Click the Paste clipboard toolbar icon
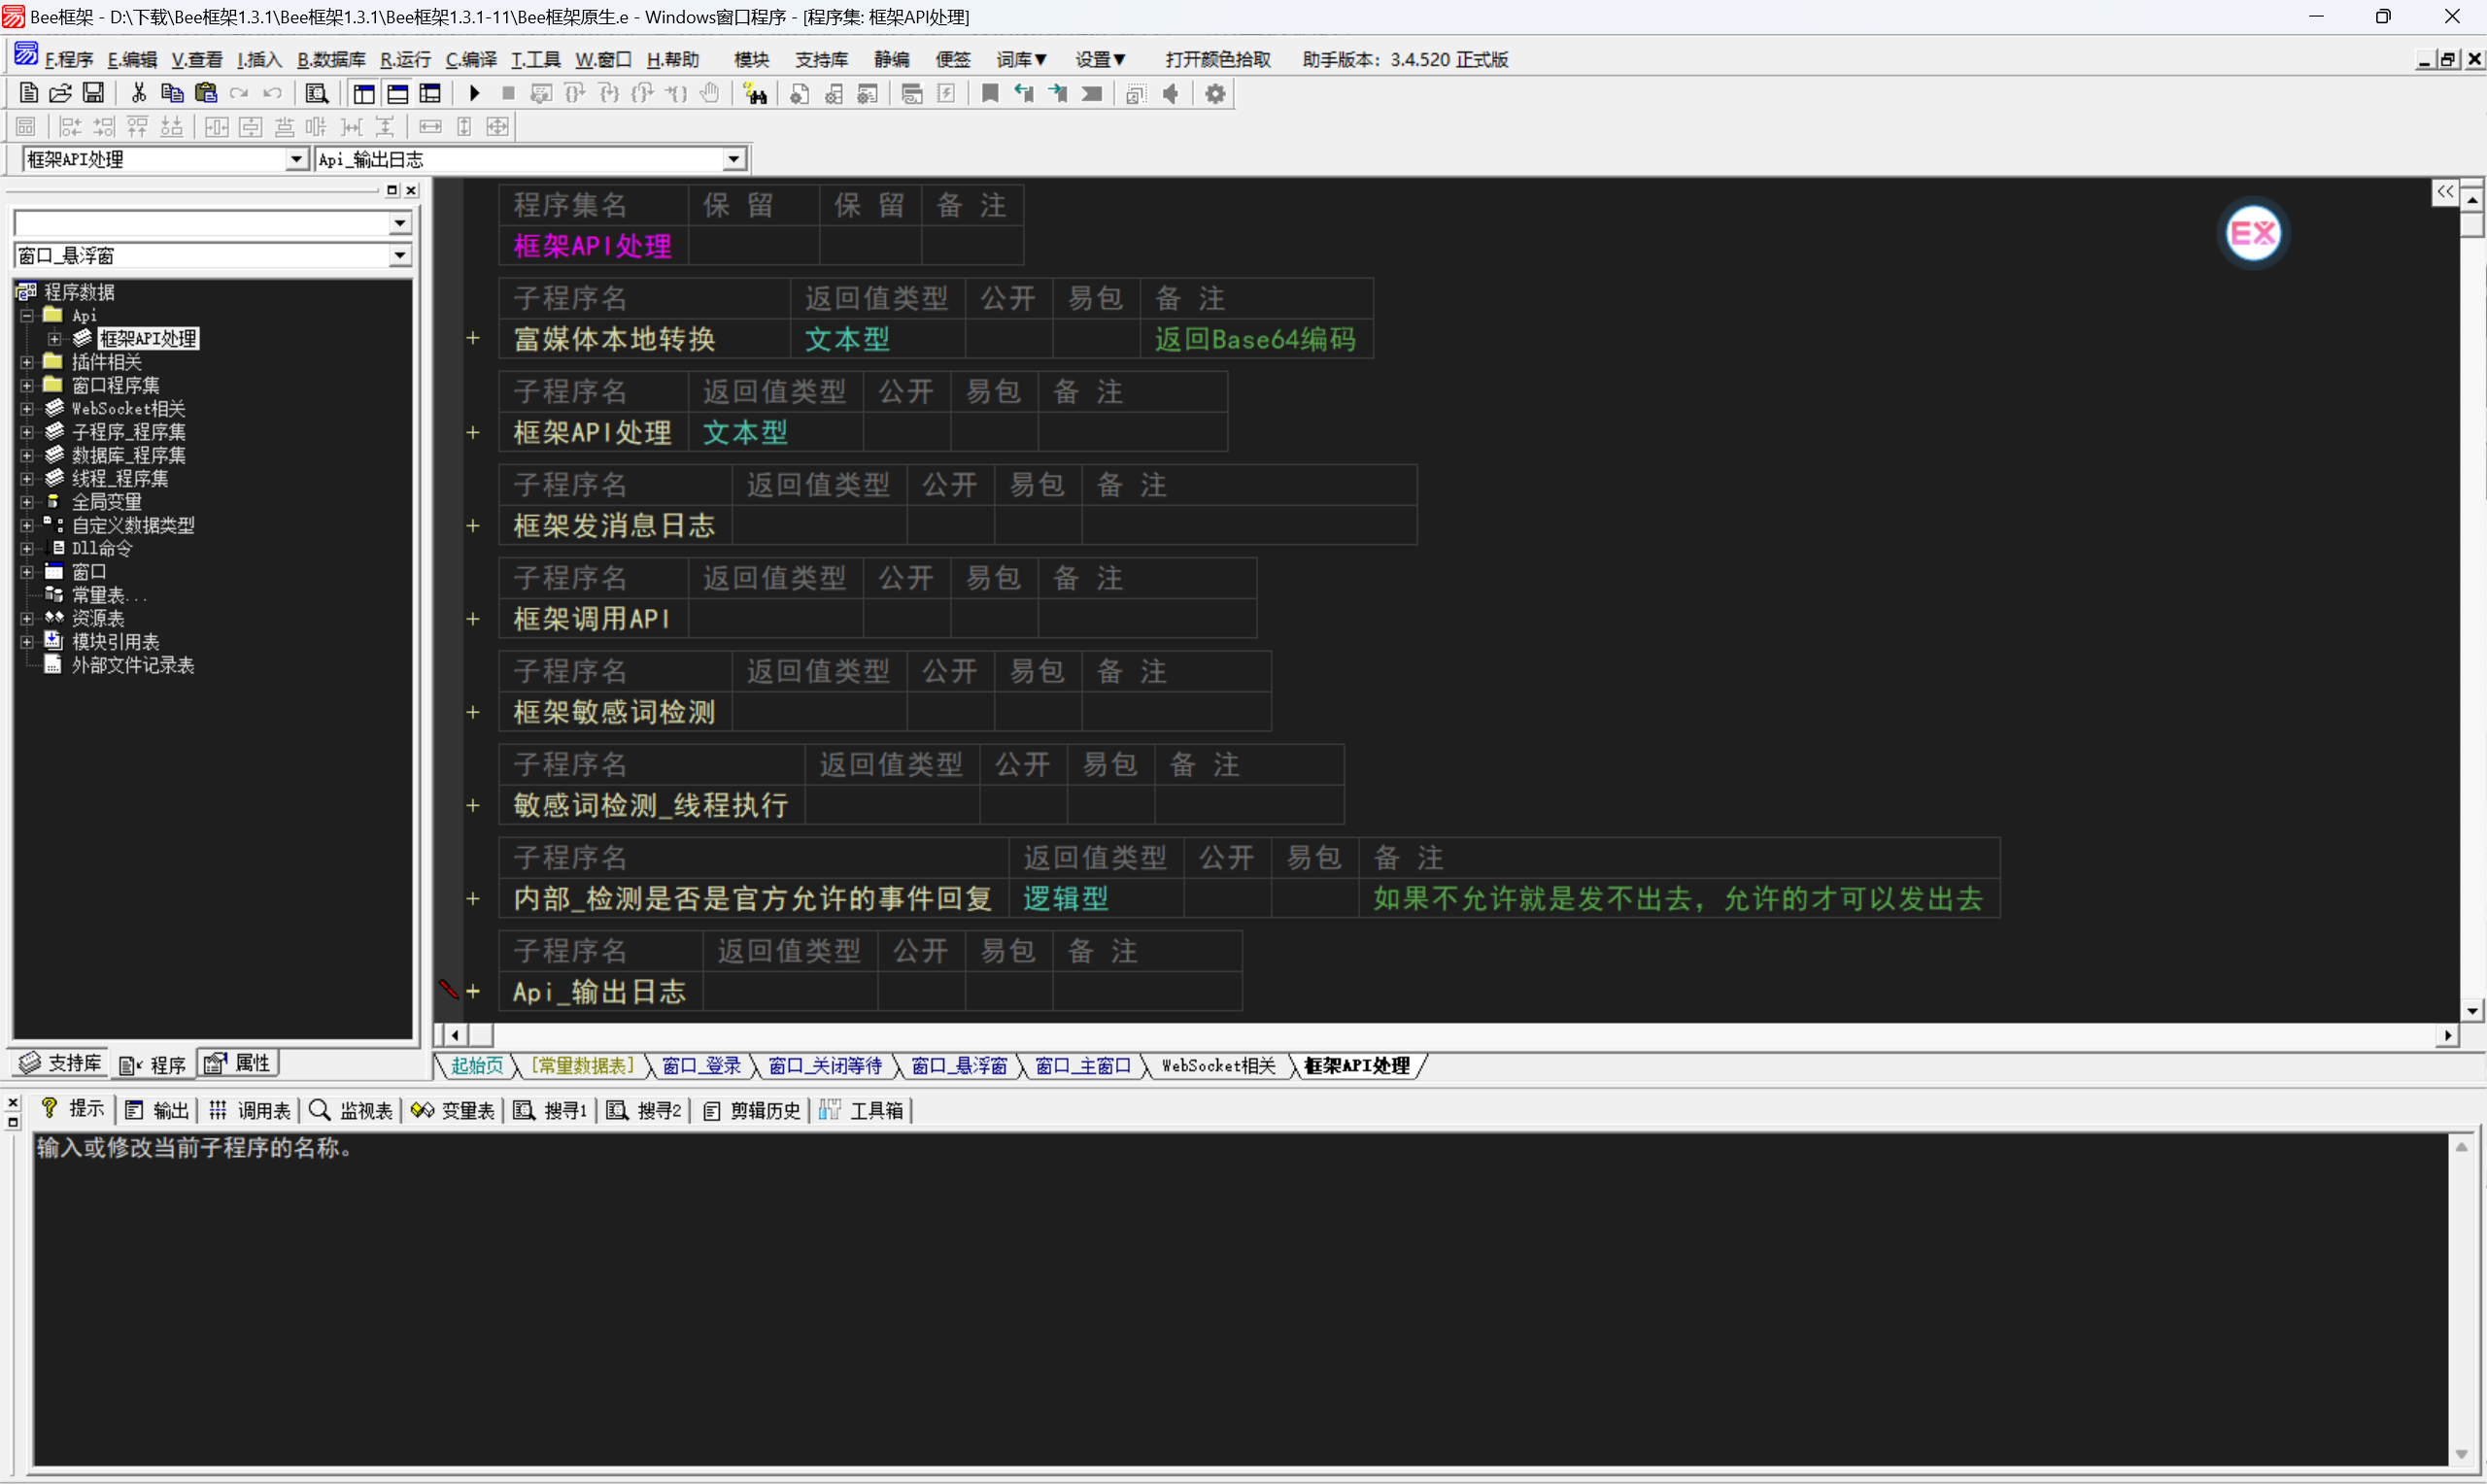Image resolution: width=2487 pixels, height=1484 pixels. pos(206,94)
